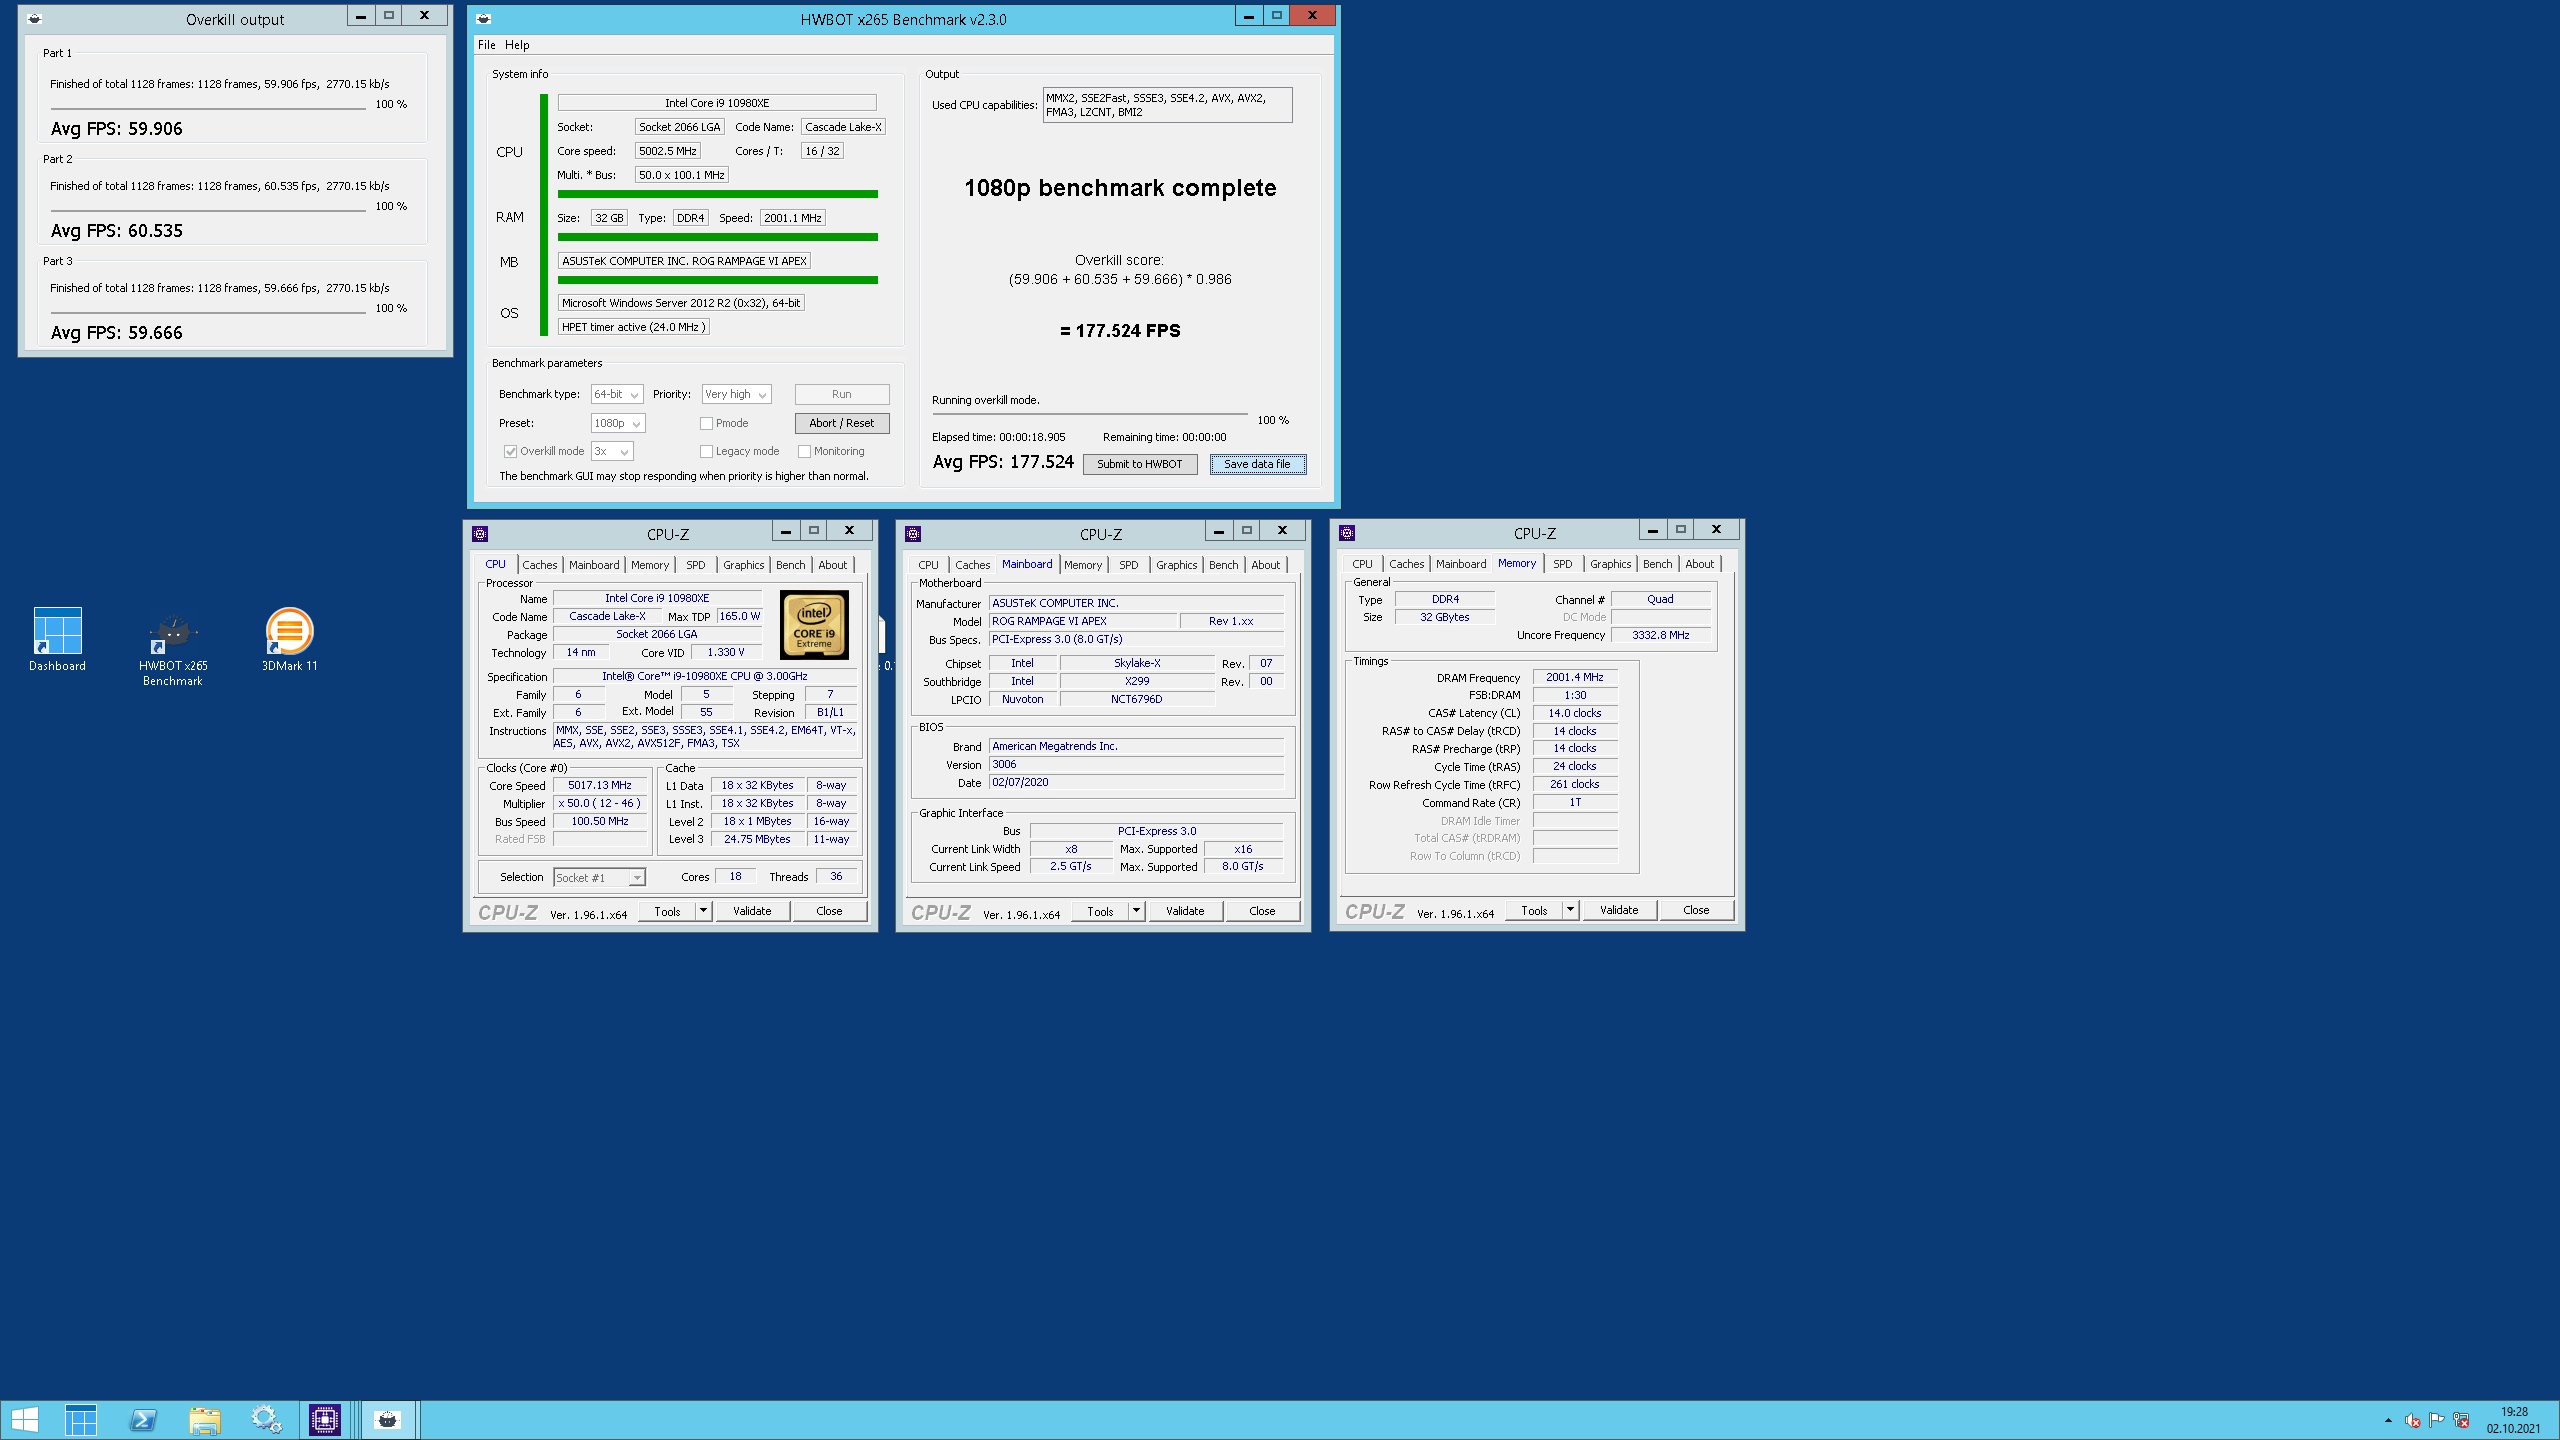Toggle the Overkill mode checkbox

pyautogui.click(x=510, y=451)
